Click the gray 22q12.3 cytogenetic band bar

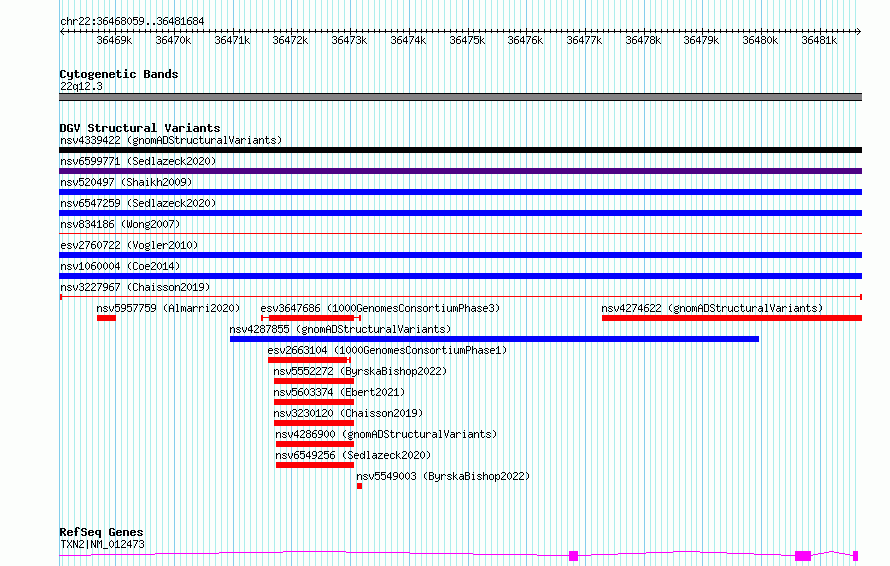pos(460,97)
